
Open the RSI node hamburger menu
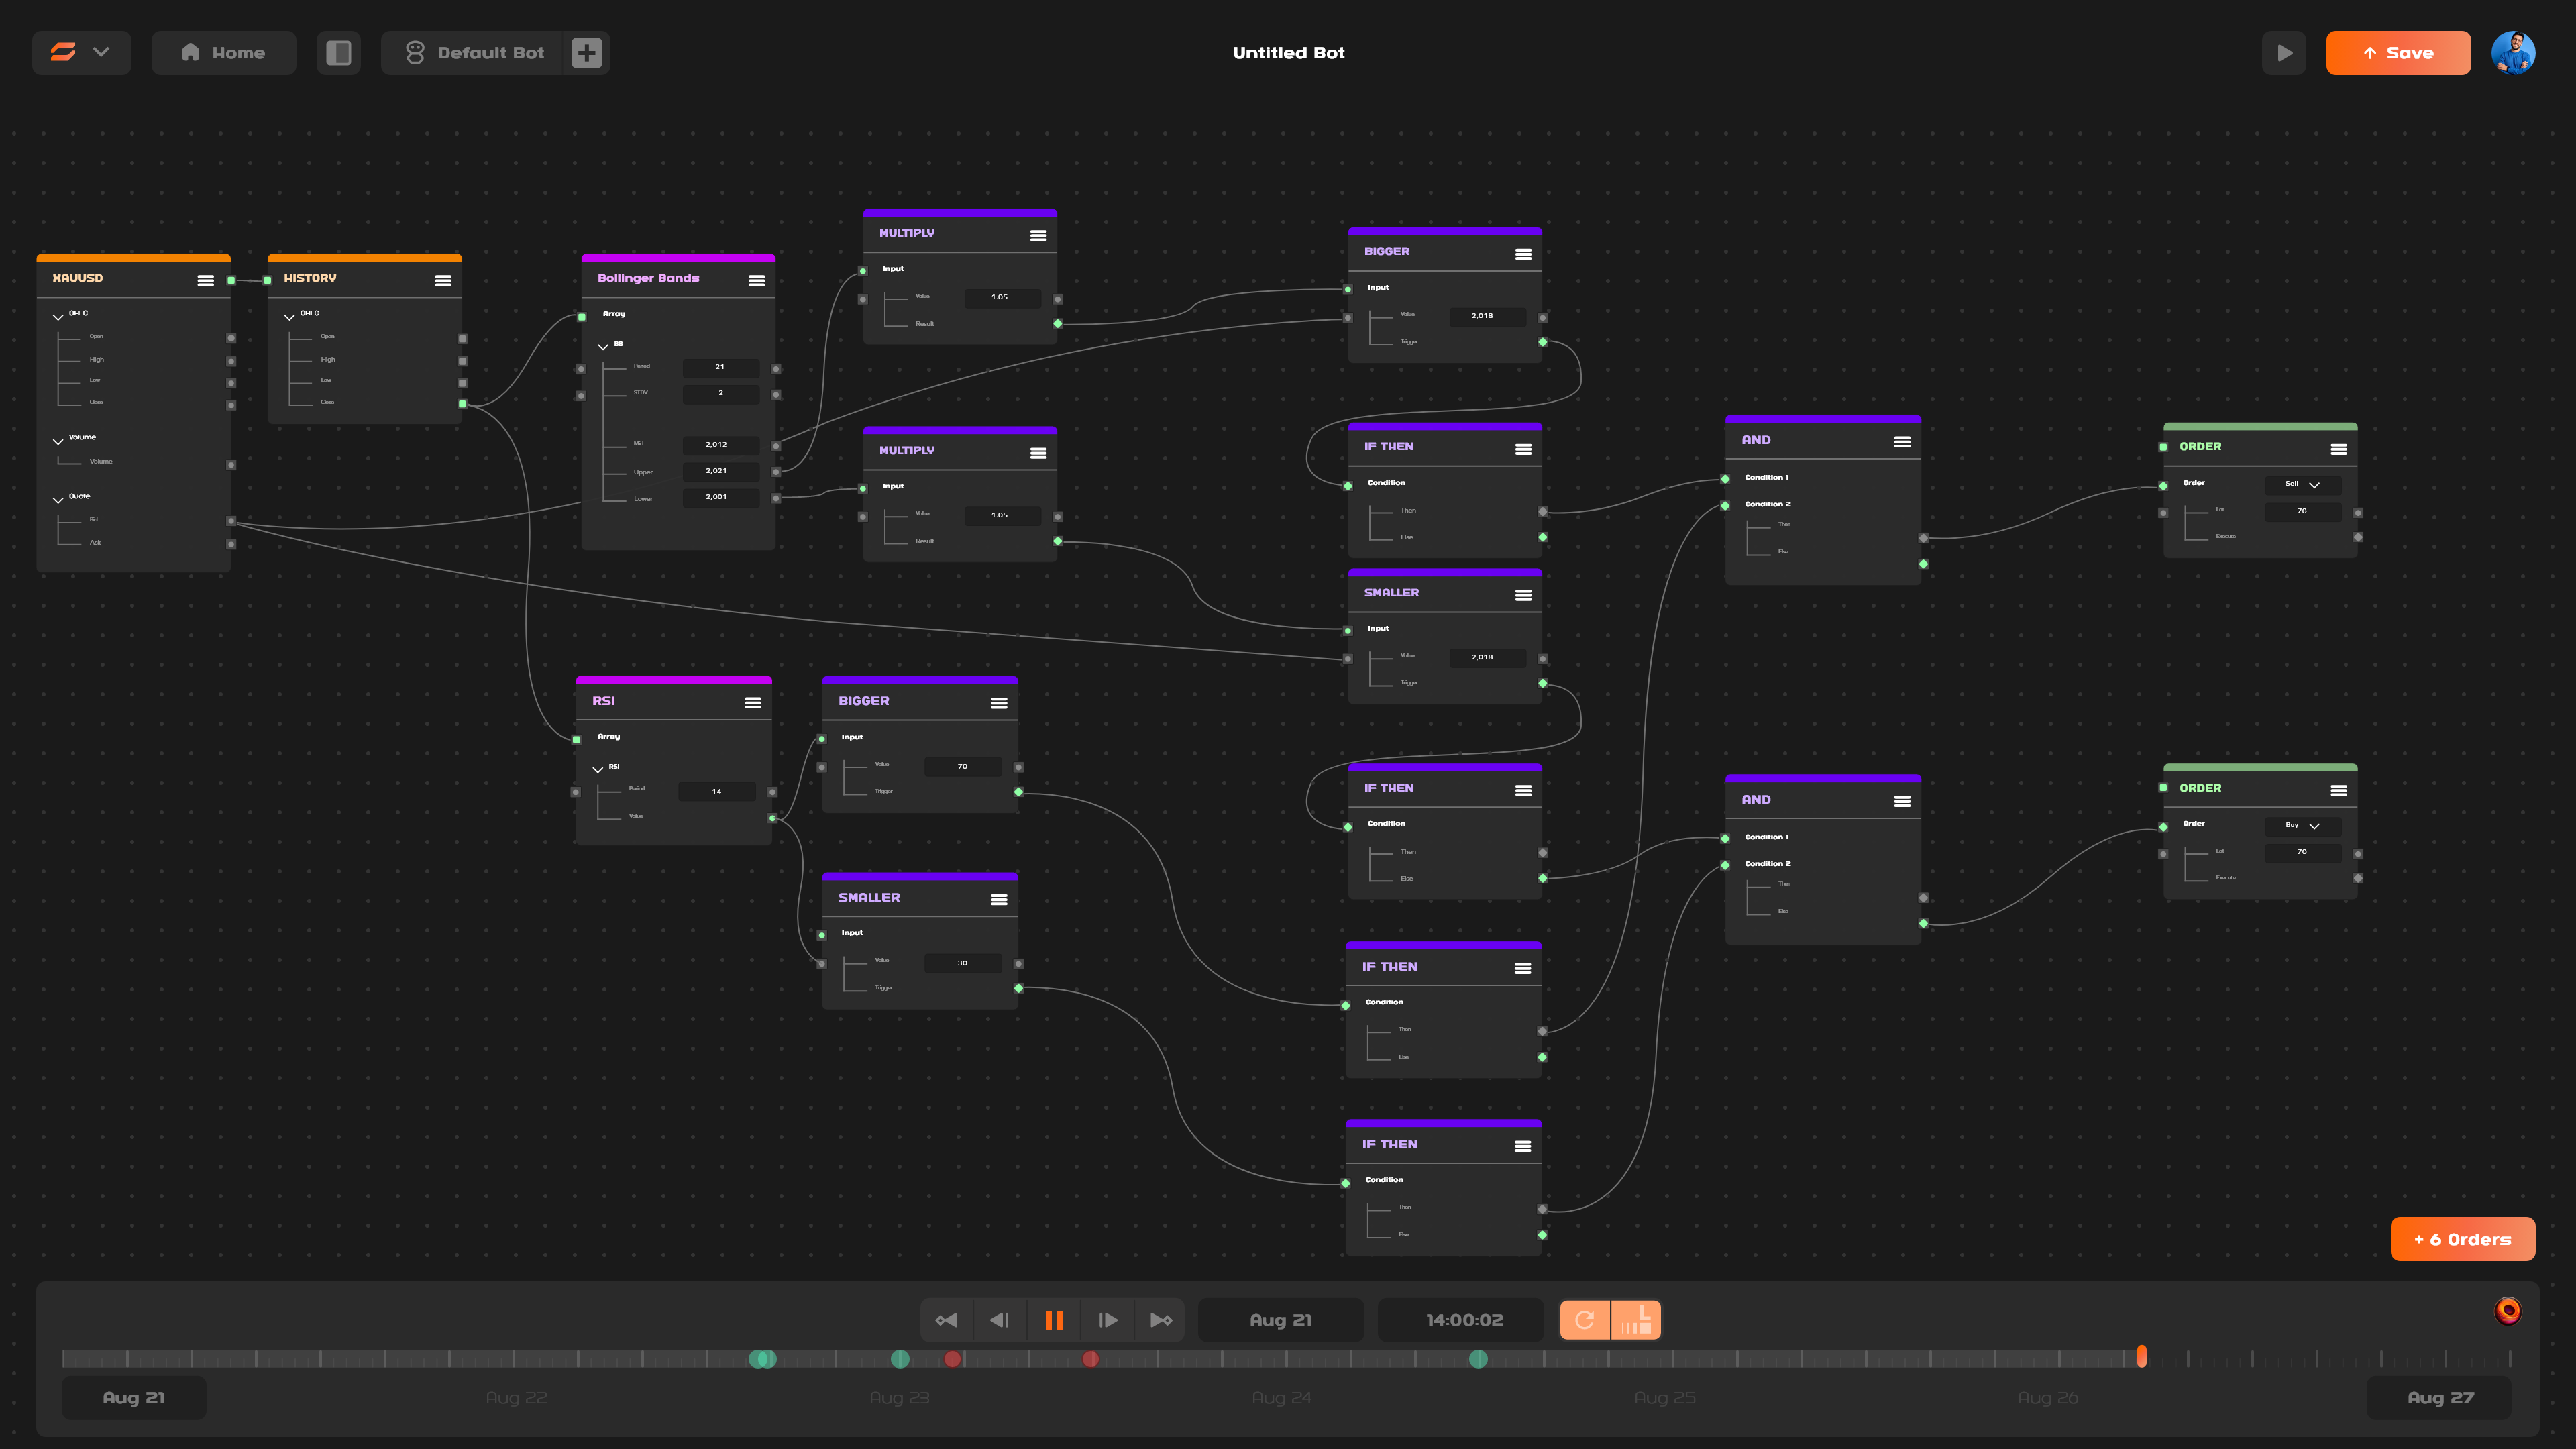click(x=752, y=703)
